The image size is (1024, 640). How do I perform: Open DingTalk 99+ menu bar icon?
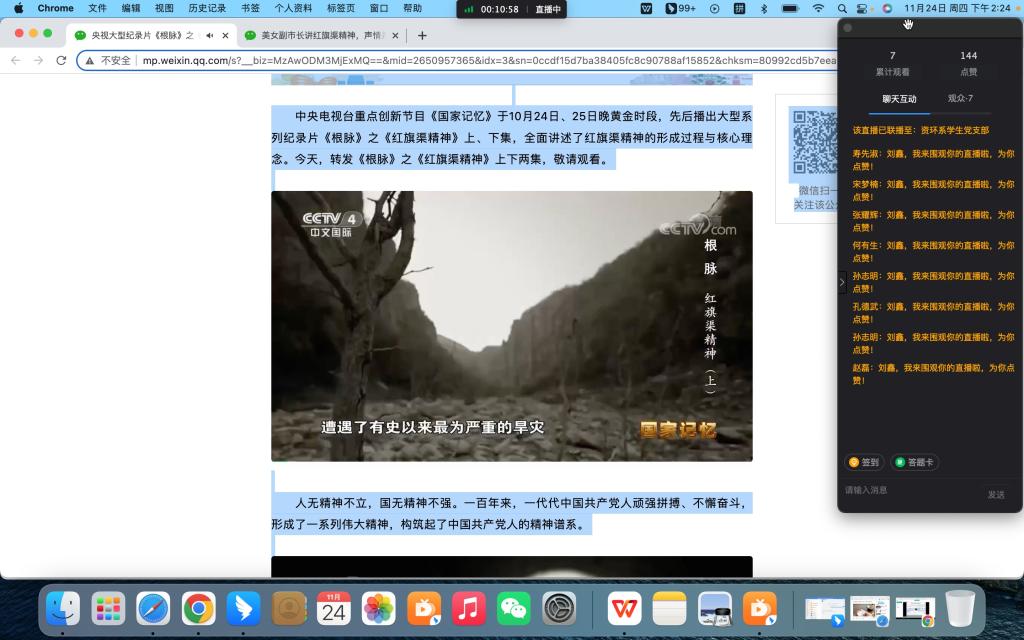(680, 8)
